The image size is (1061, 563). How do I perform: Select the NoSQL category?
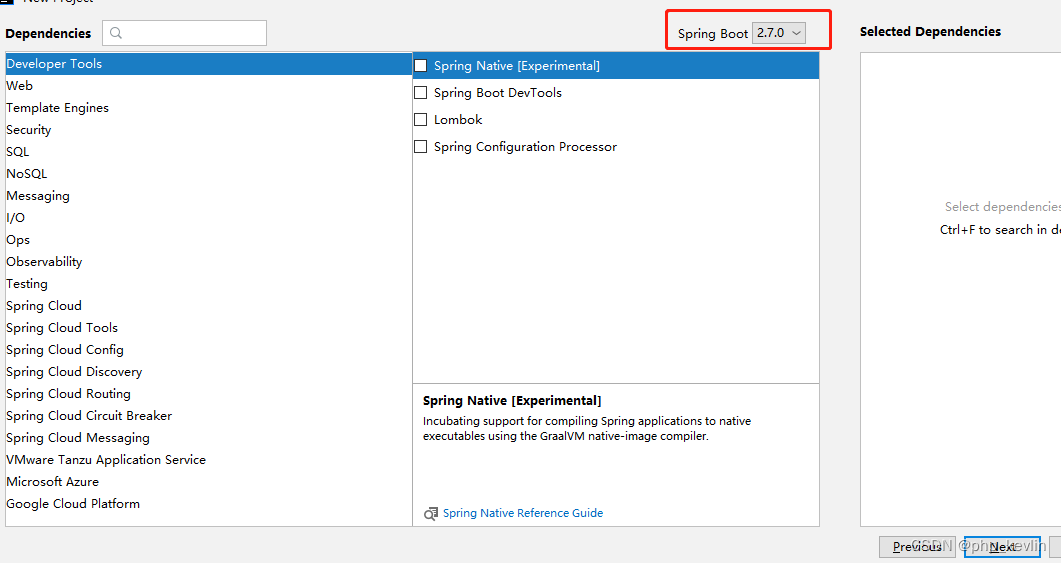point(208,174)
